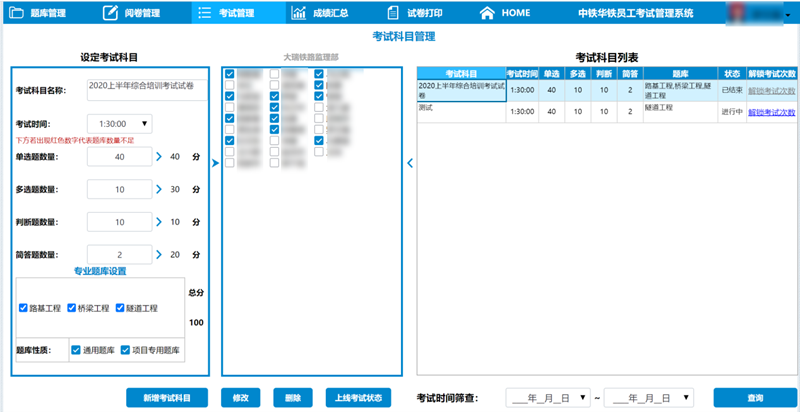Click the arrow beside 单选题数量 field
800x412 pixels.
(159, 157)
